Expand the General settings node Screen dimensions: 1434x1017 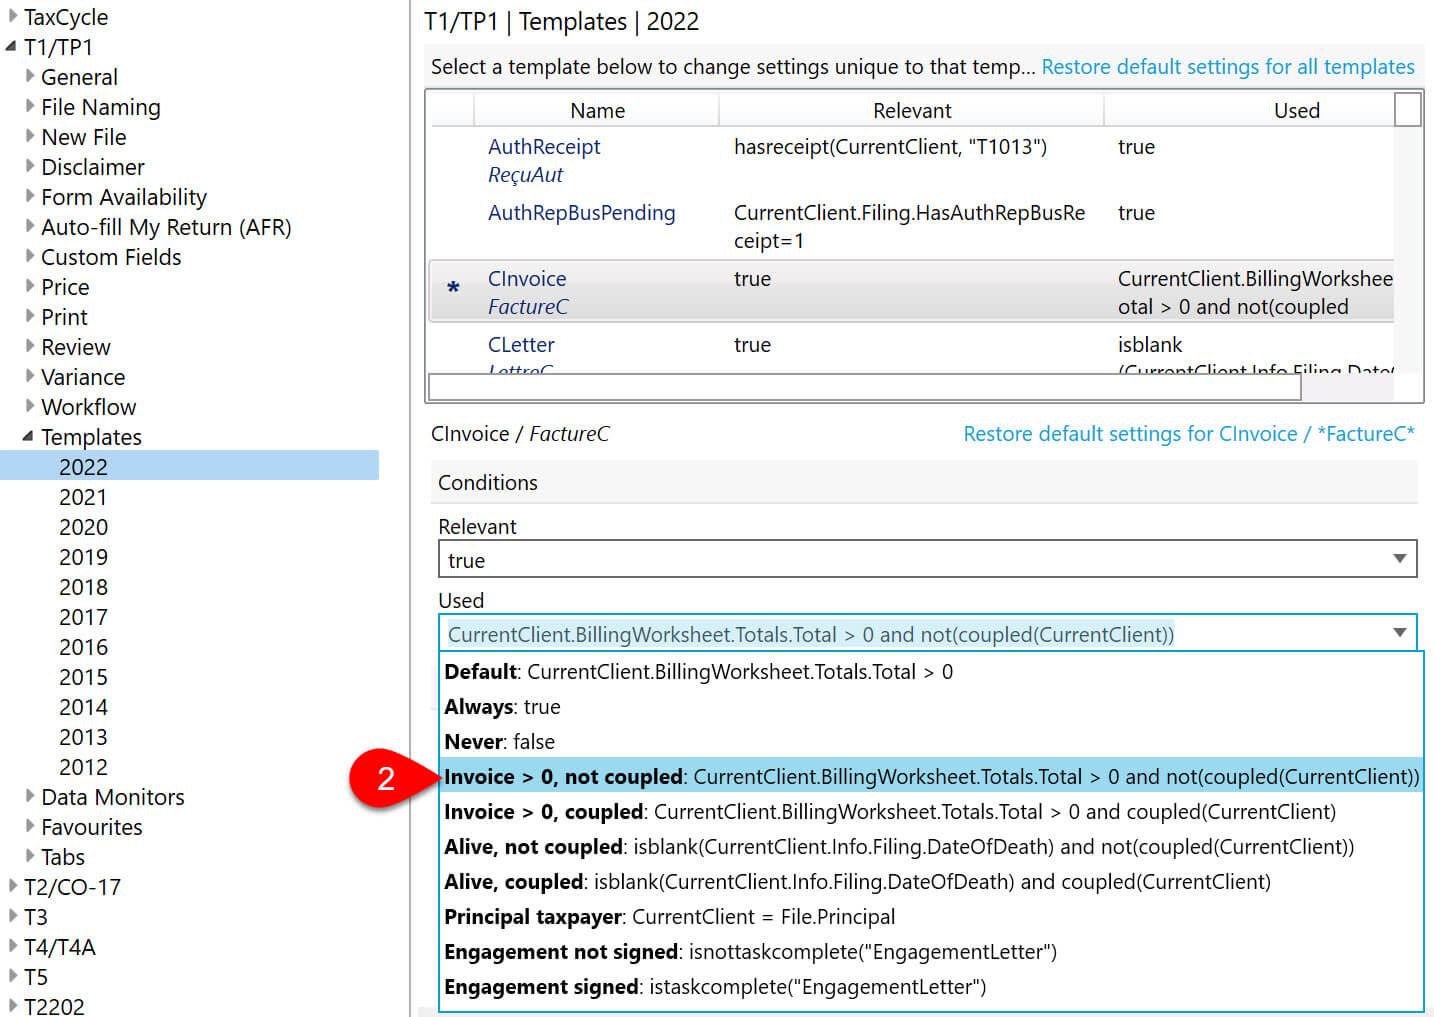(30, 76)
